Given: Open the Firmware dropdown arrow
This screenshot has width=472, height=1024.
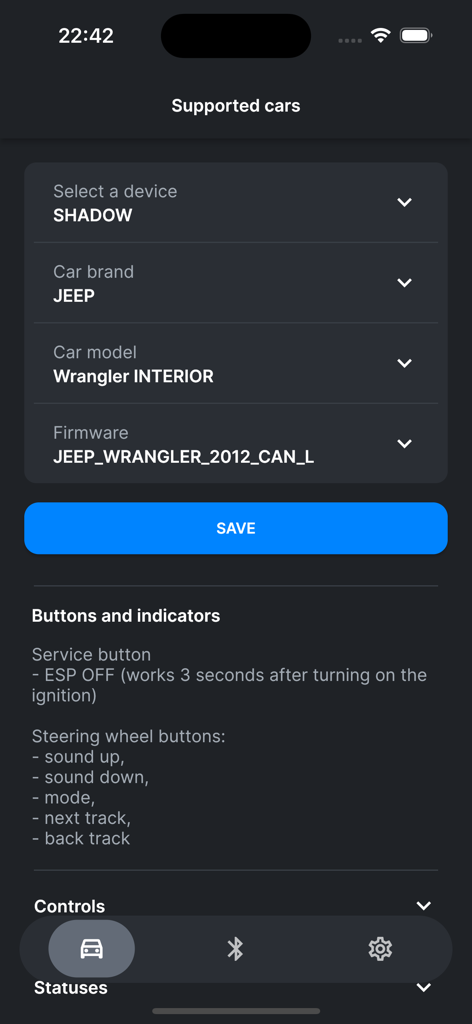Looking at the screenshot, I should 405,443.
